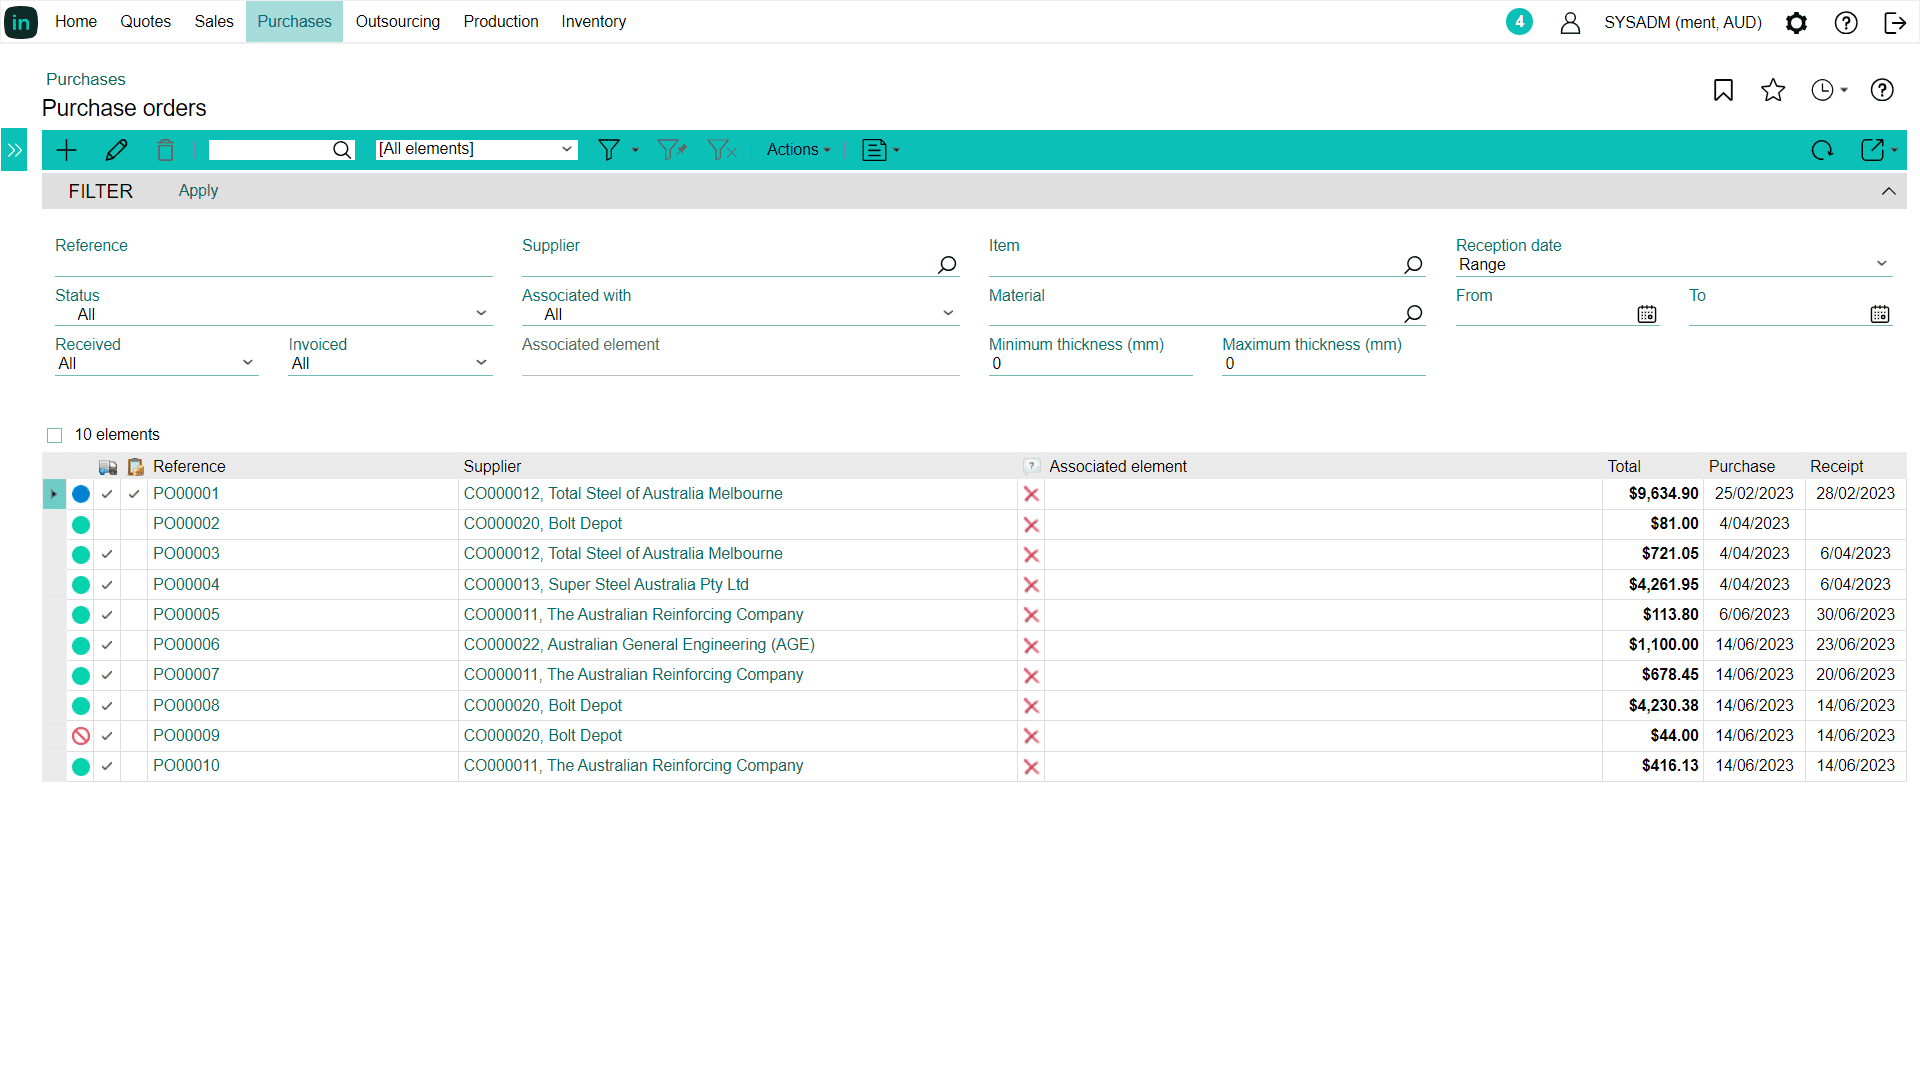Open the Inventory menu
Image resolution: width=1920 pixels, height=1080 pixels.
point(593,21)
